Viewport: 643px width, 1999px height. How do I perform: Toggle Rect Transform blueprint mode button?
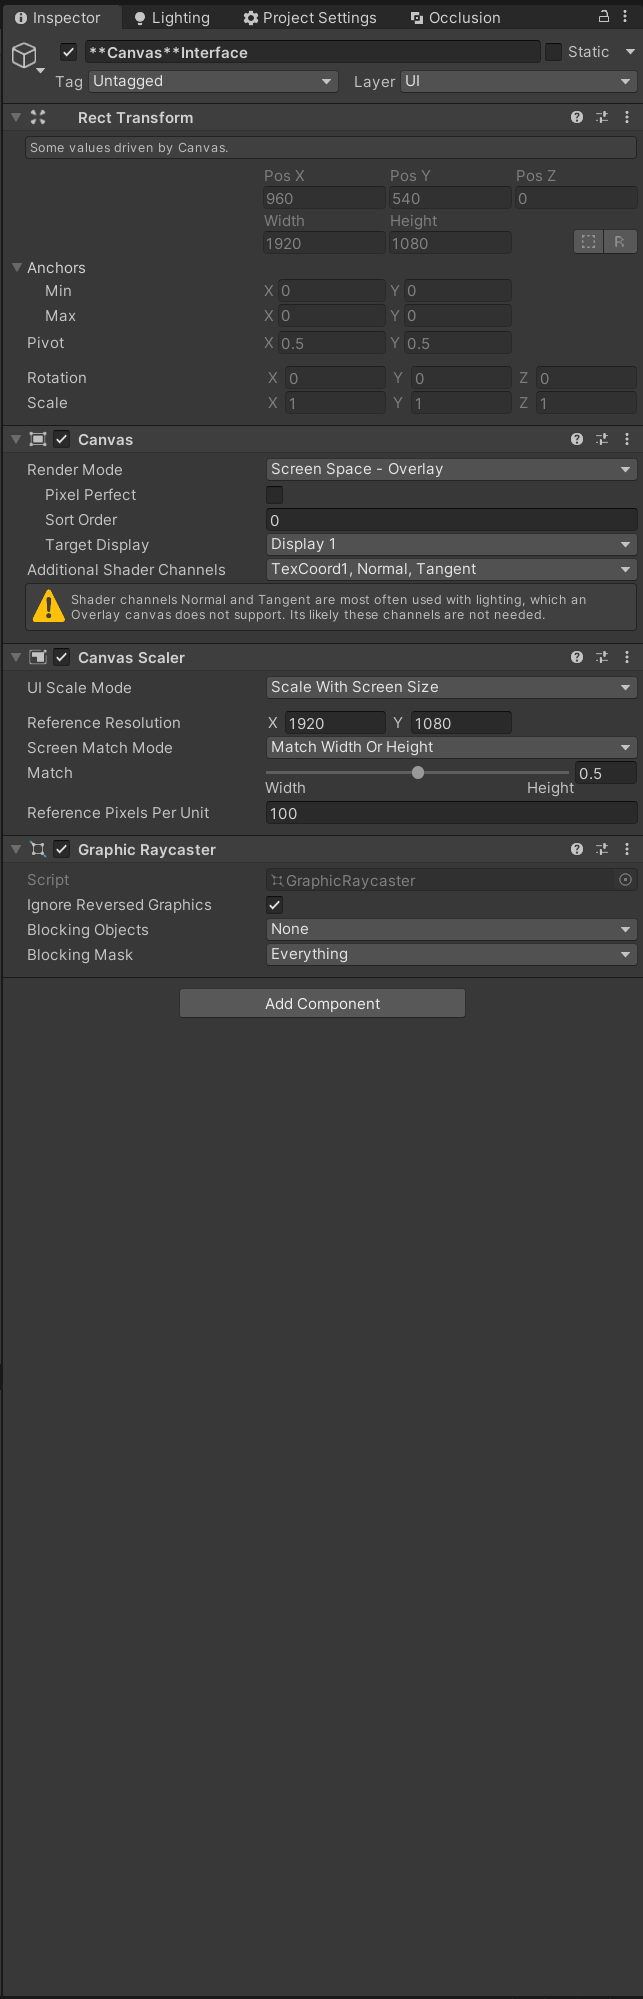point(588,242)
